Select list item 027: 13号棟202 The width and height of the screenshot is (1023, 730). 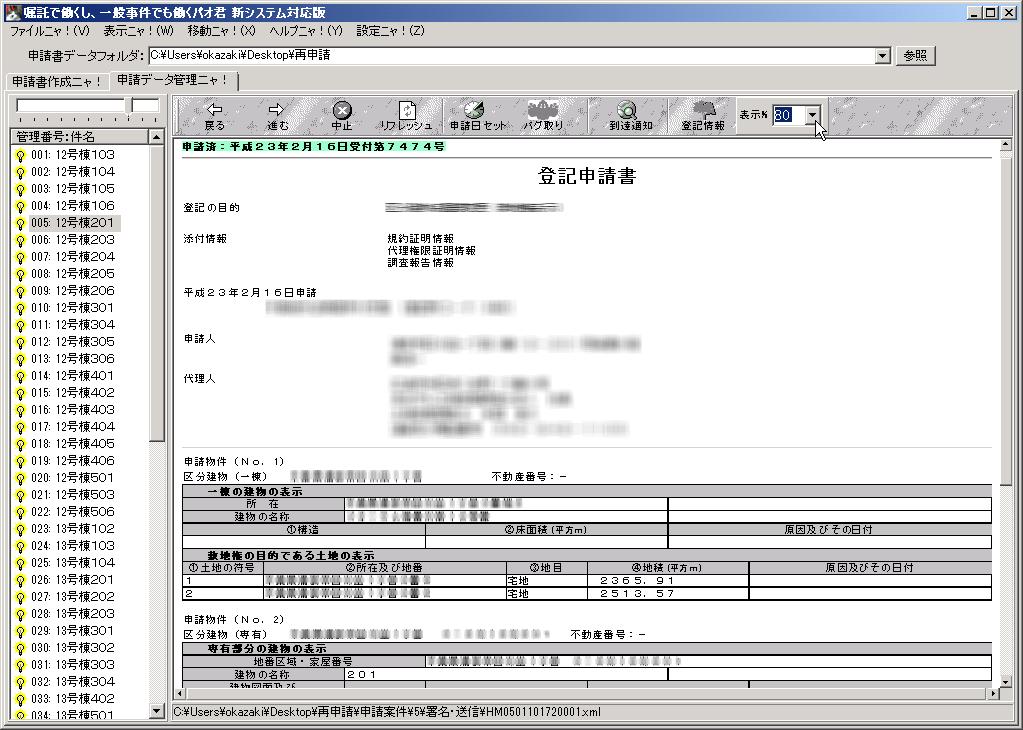point(72,597)
